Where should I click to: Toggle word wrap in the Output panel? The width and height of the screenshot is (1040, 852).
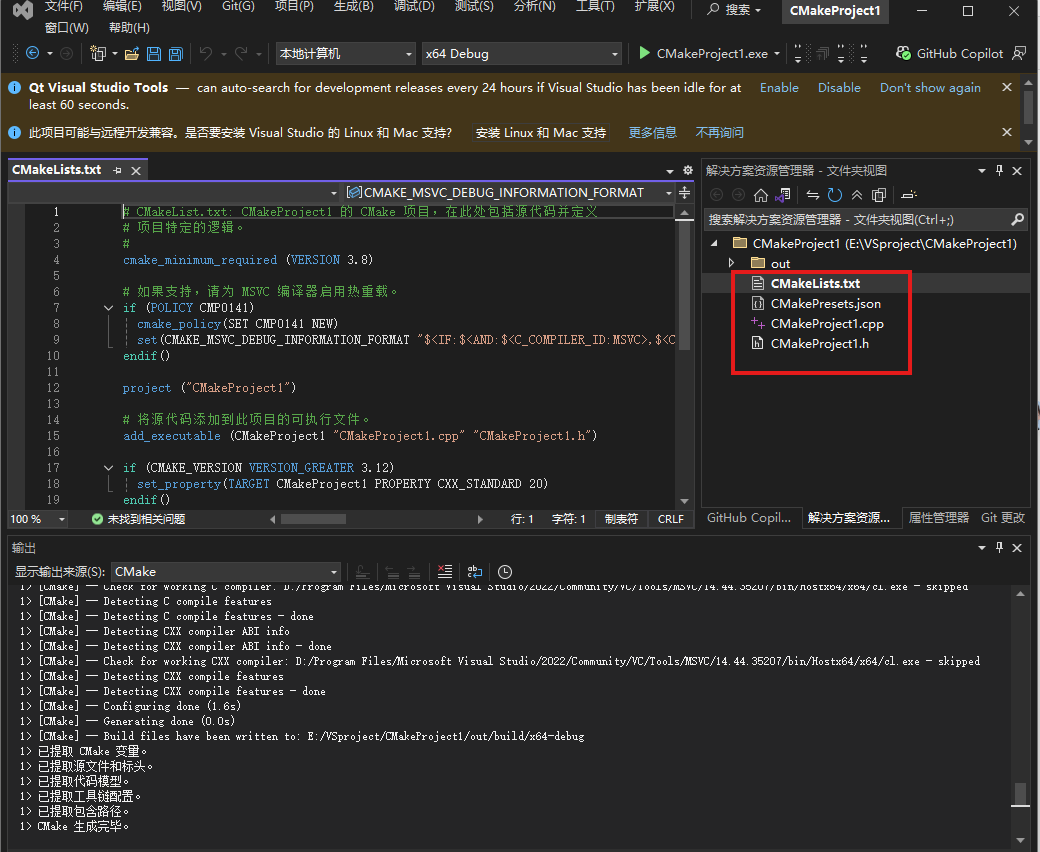(474, 571)
